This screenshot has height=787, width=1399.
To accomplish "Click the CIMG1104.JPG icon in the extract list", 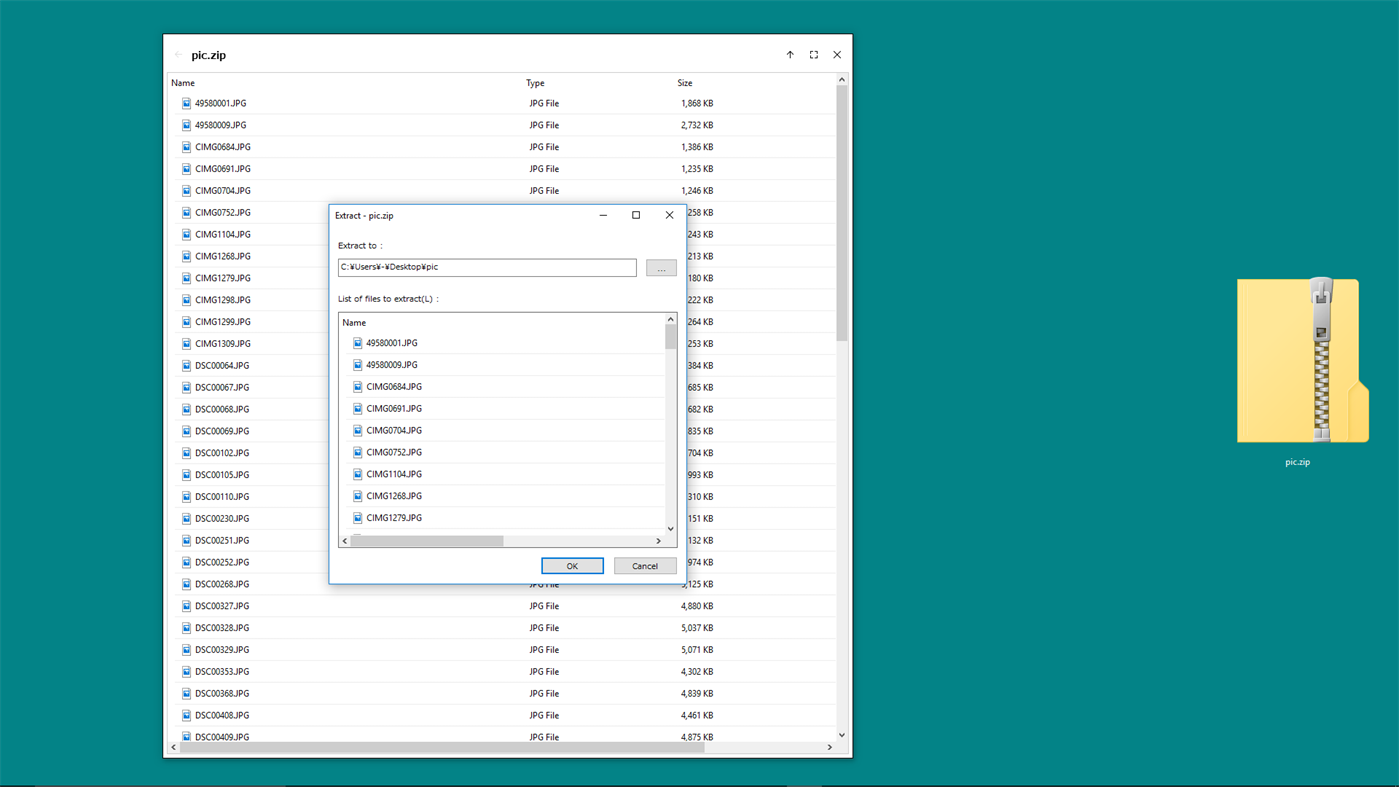I will coord(357,473).
